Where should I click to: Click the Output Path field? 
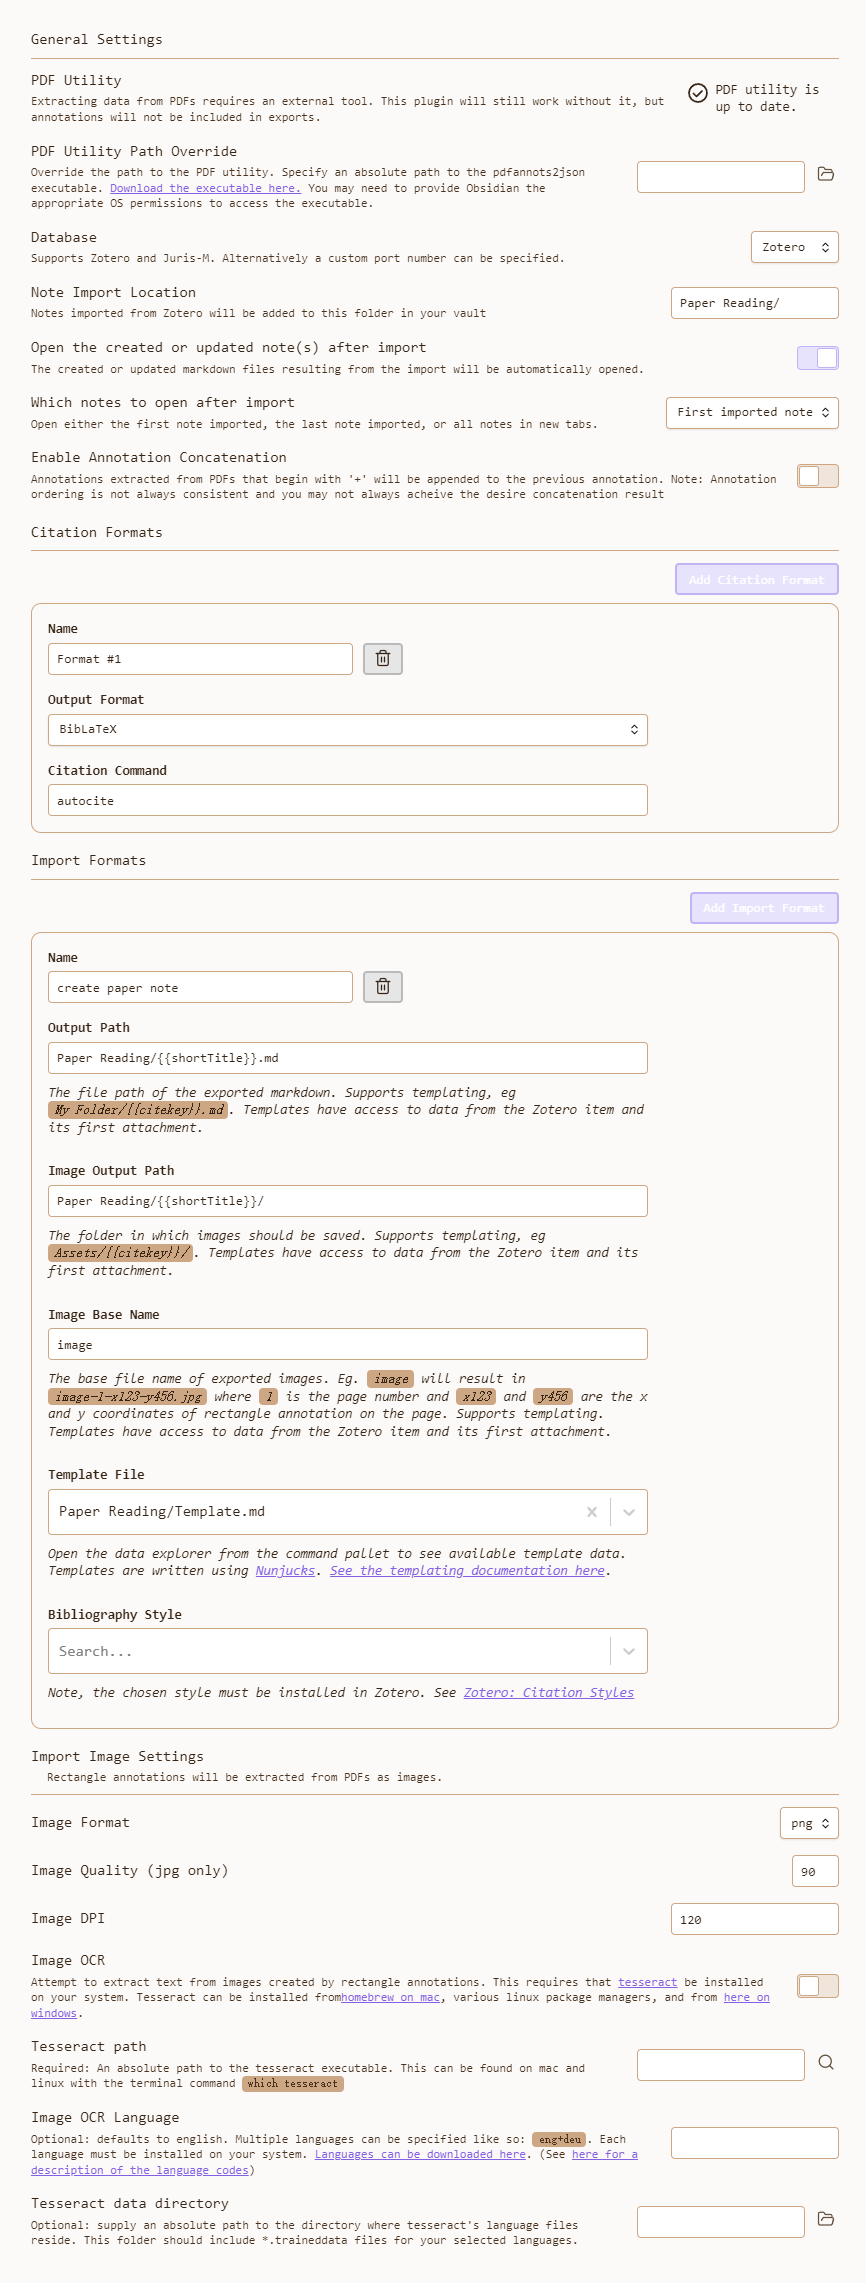(348, 1058)
